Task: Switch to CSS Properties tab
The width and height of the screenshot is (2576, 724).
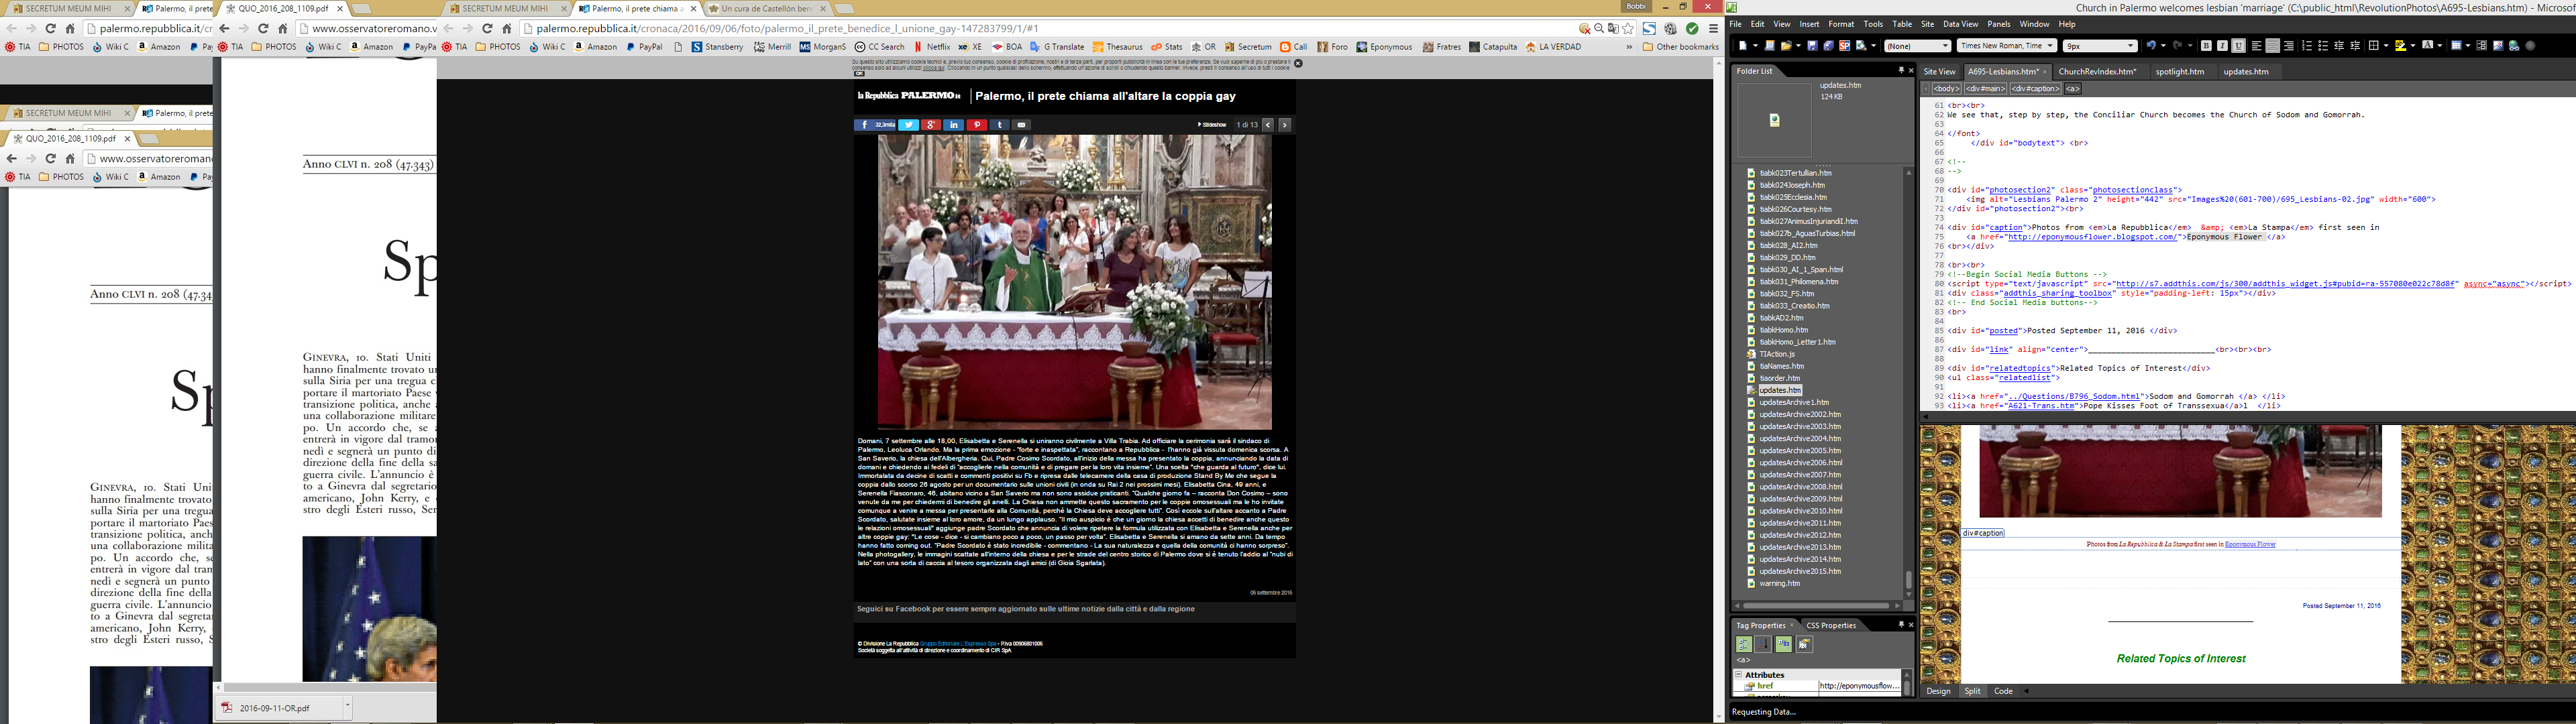Action: (1831, 625)
